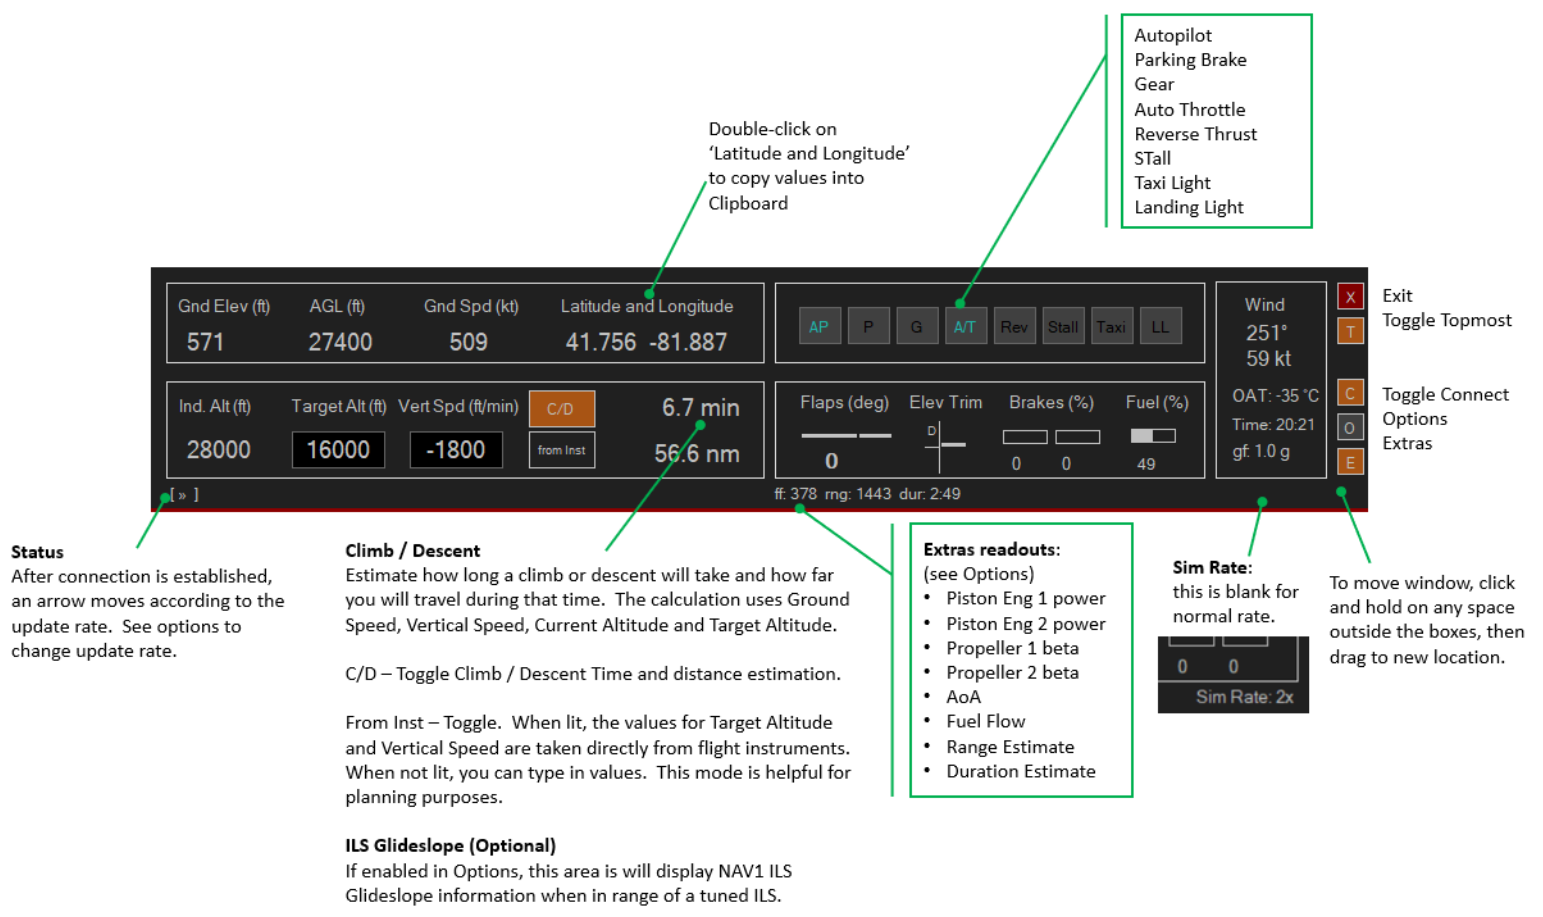The image size is (1543, 917).
Task: Expand Extras with the E button
Action: (1350, 462)
